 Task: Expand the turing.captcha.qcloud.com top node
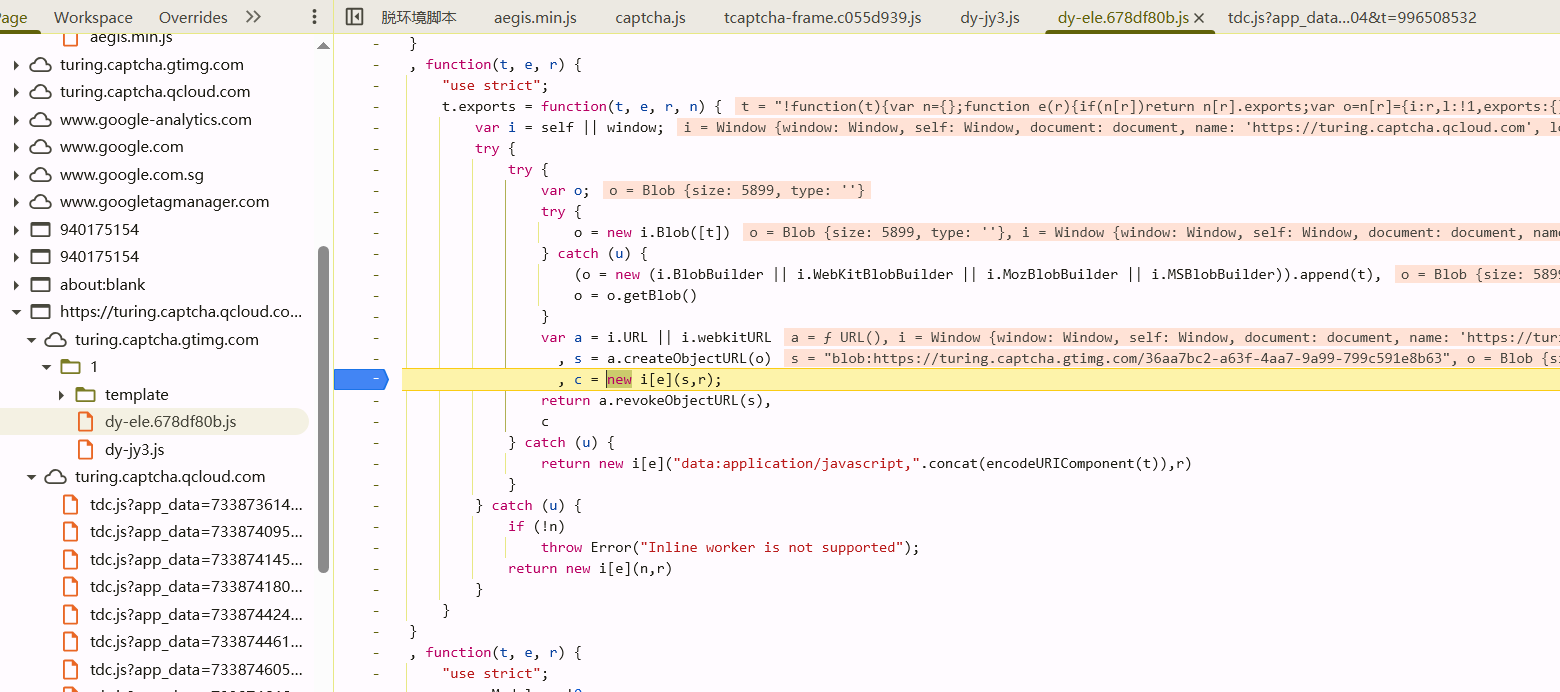point(16,91)
